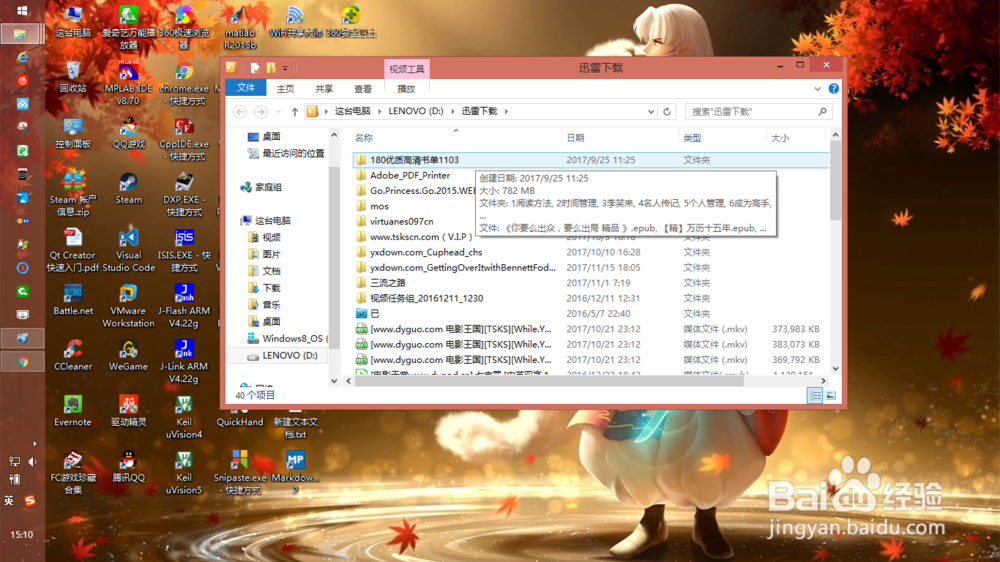Expand path arrow after 迅雷下载

506,112
